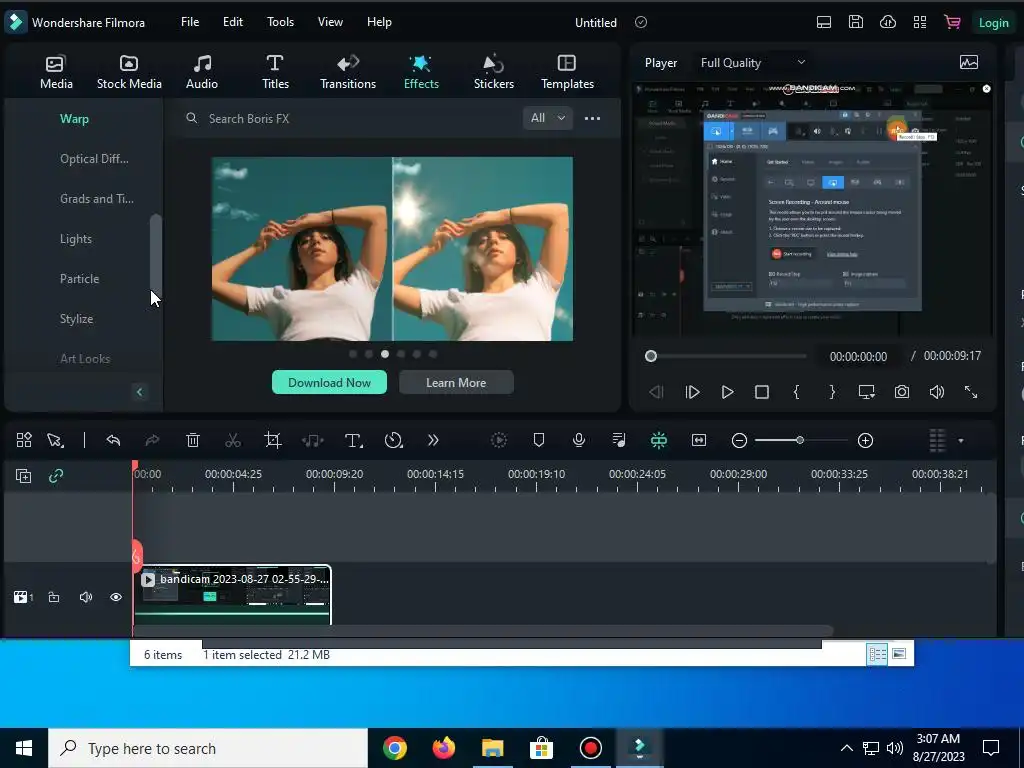Click the Learn More button
This screenshot has width=1024, height=768.
point(456,383)
